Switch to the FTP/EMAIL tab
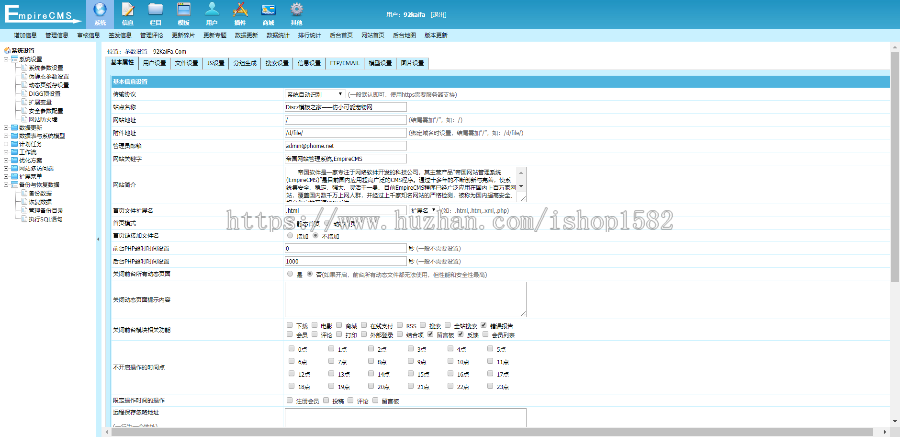 [x=344, y=63]
